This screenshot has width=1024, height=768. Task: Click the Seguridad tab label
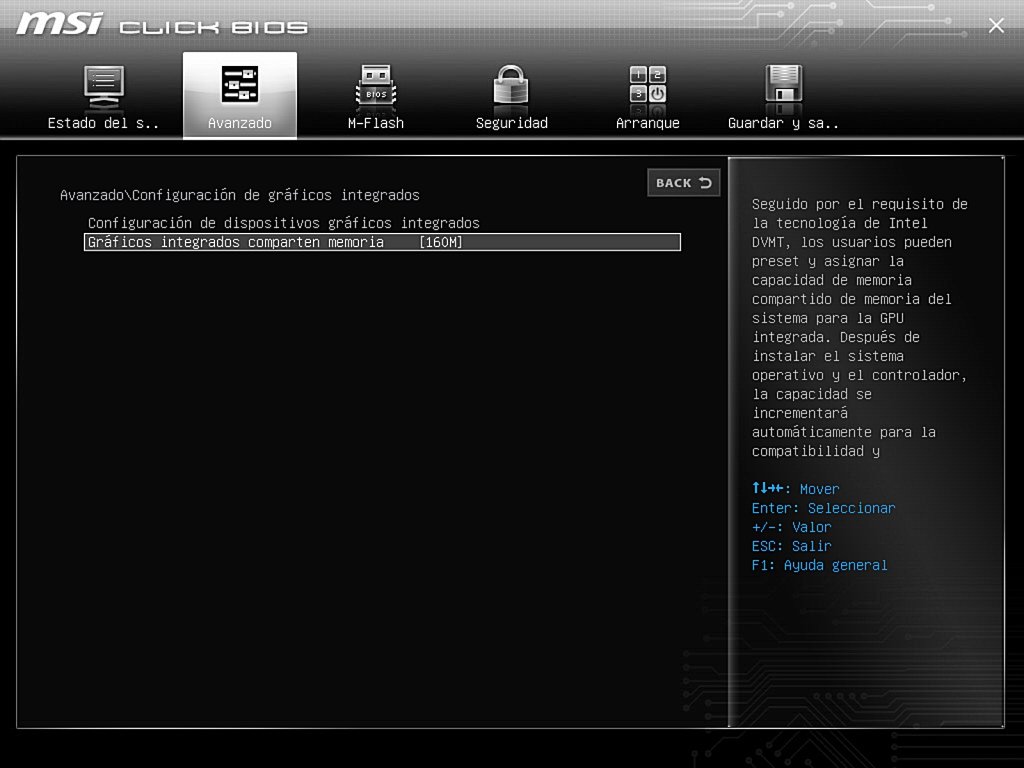tap(511, 123)
